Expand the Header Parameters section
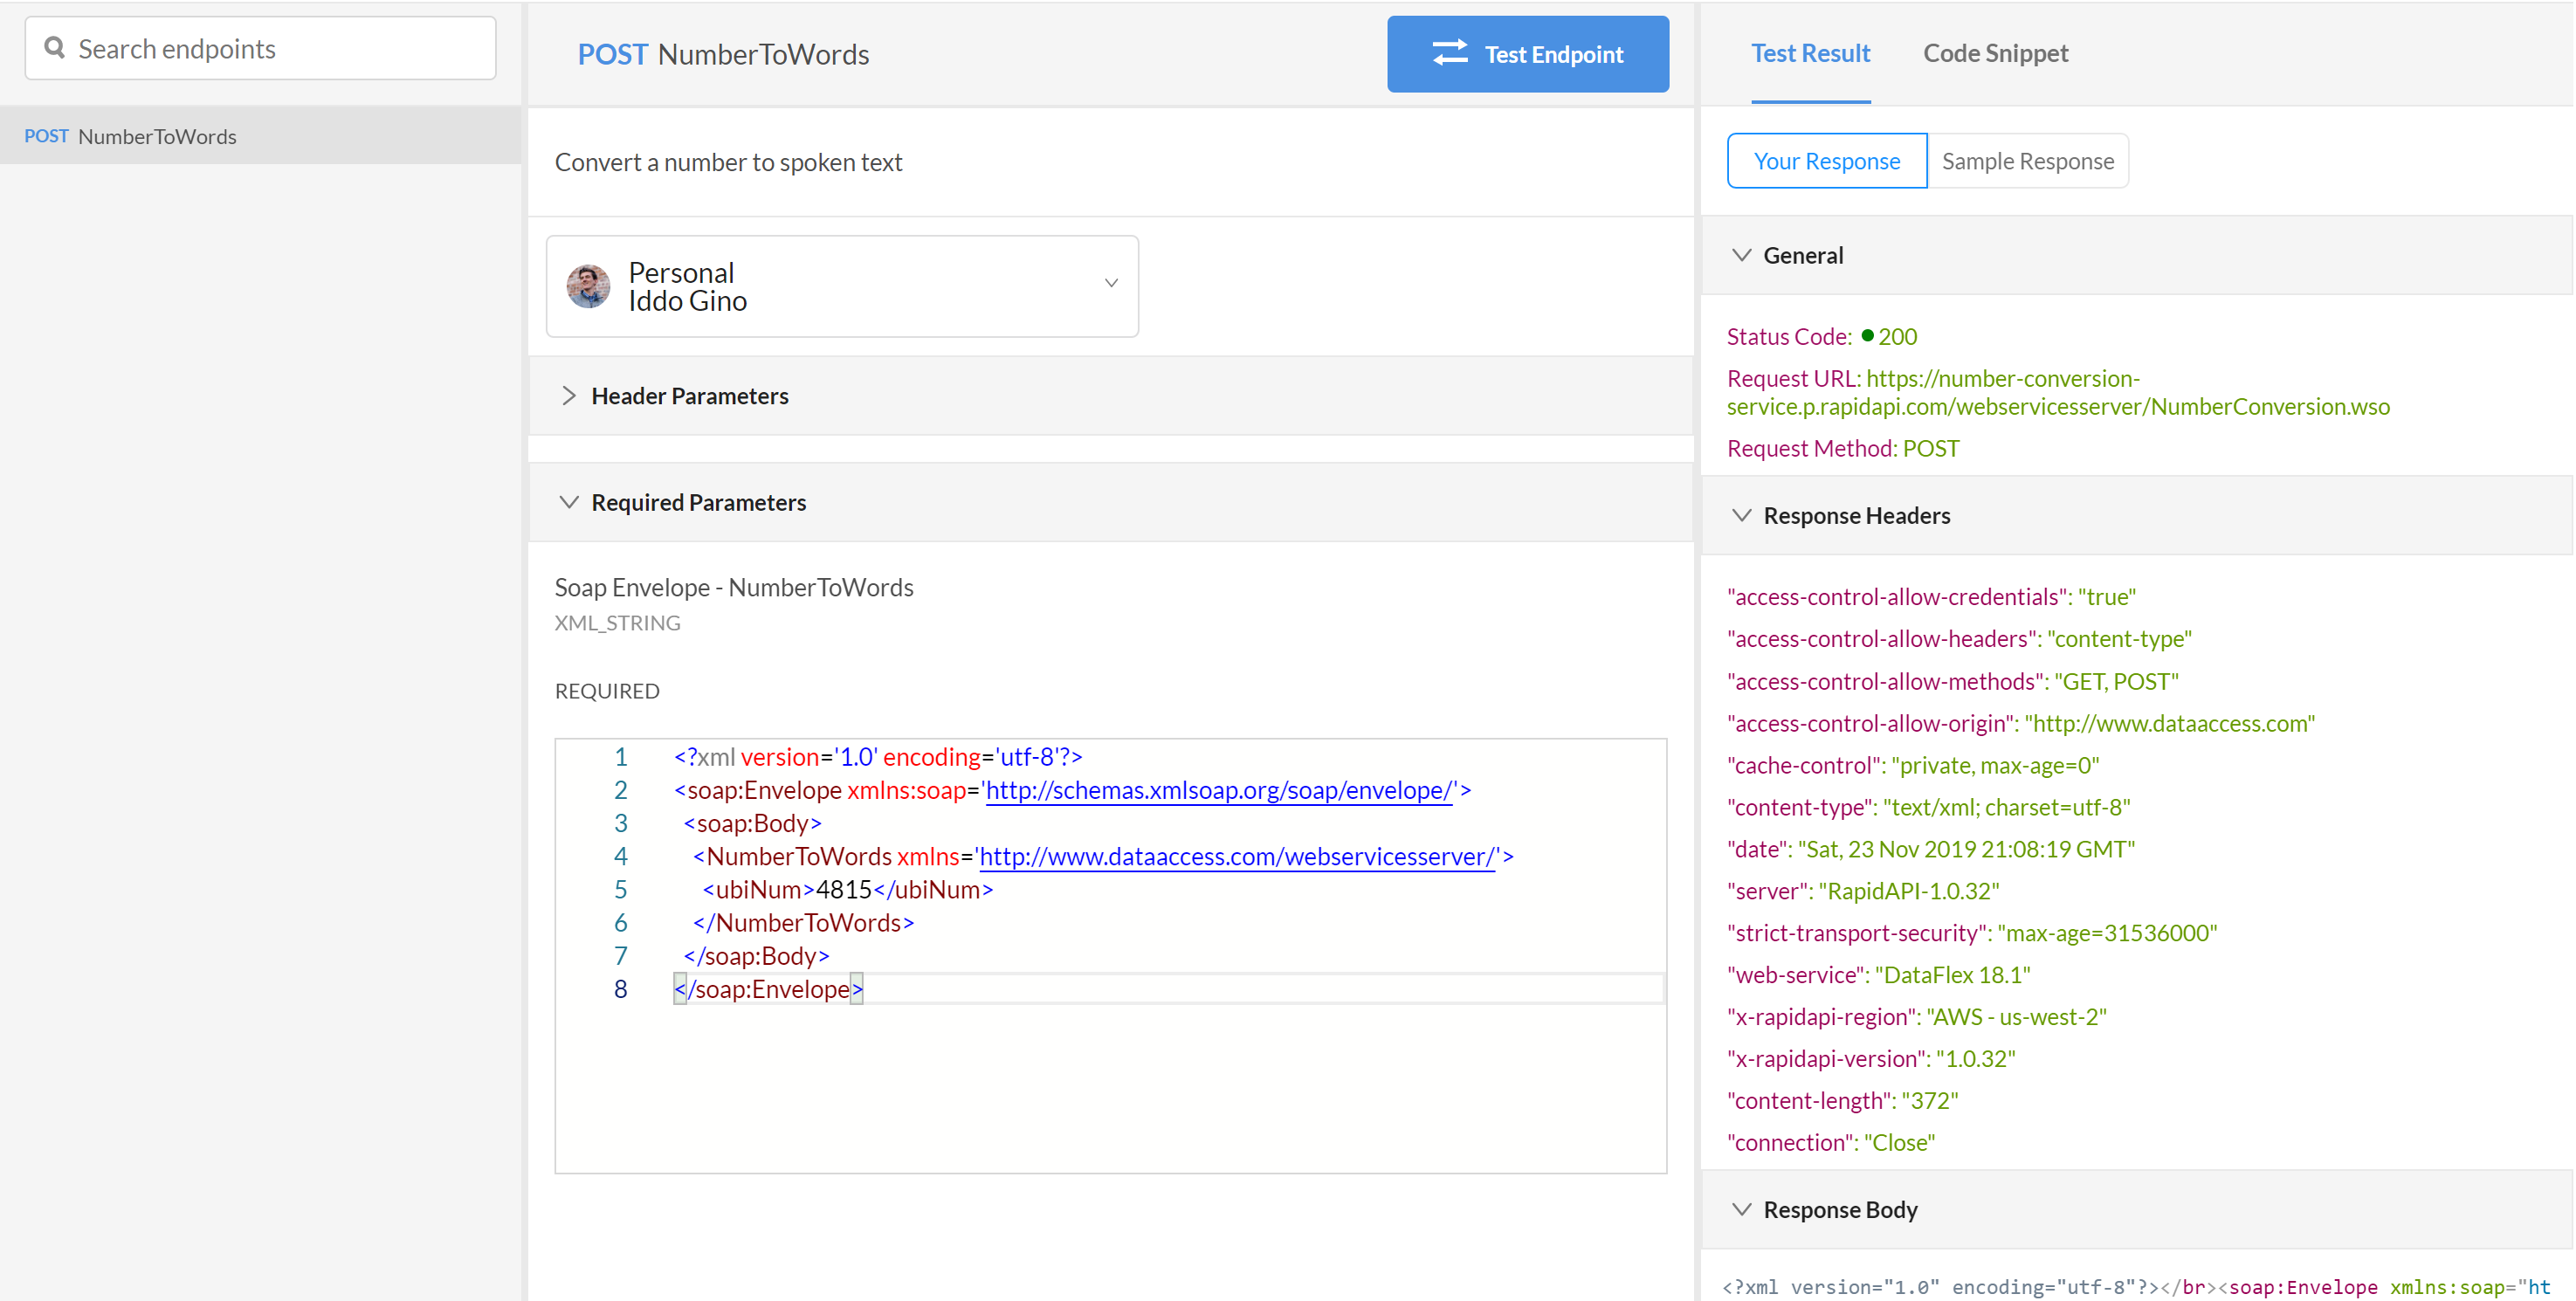2576x1301 pixels. [x=569, y=396]
